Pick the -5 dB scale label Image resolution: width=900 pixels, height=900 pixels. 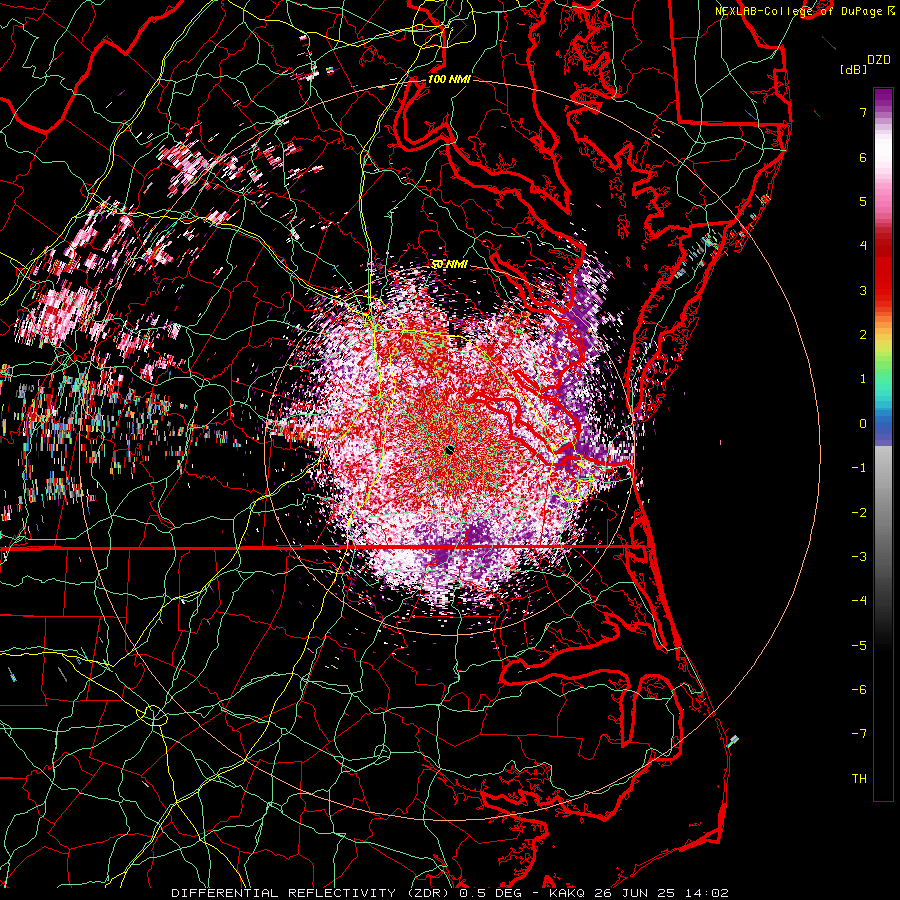click(859, 646)
